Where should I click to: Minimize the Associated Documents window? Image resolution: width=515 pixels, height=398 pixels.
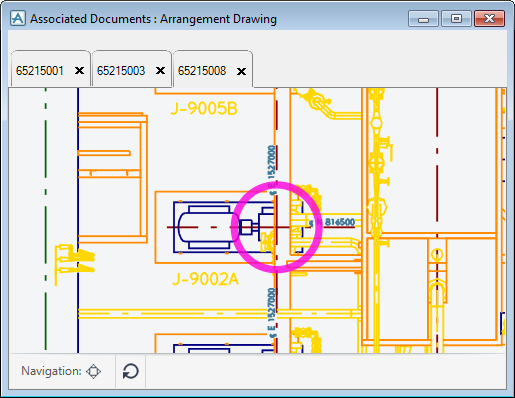click(423, 19)
